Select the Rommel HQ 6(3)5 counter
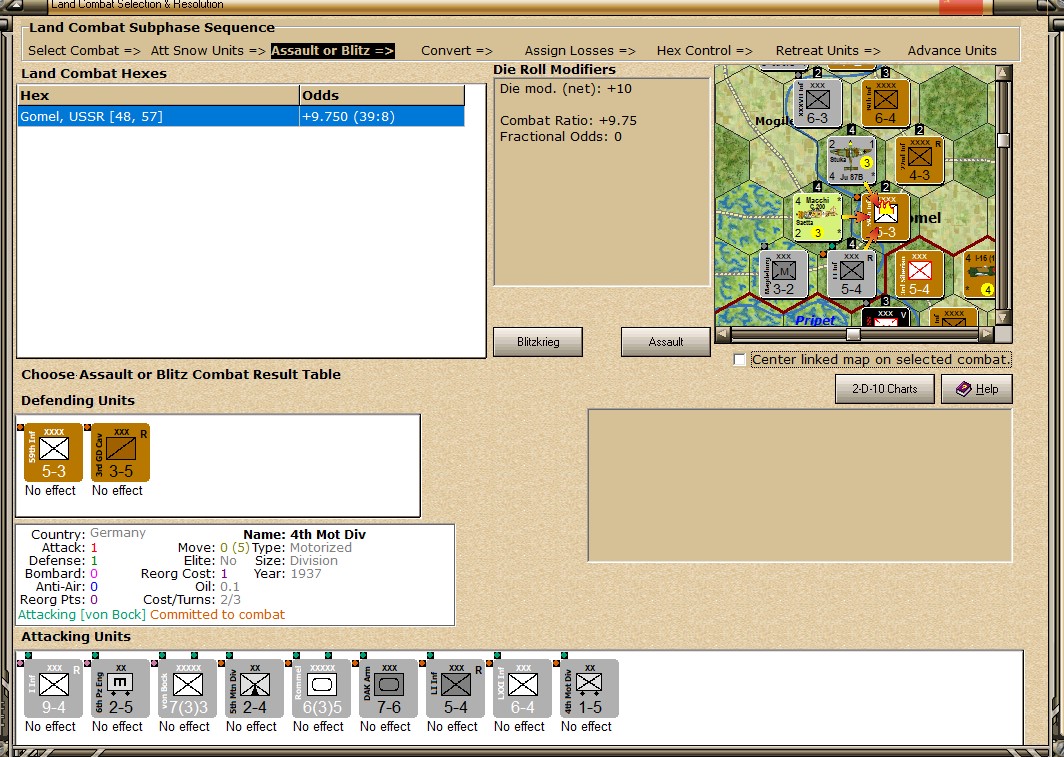 pos(322,688)
